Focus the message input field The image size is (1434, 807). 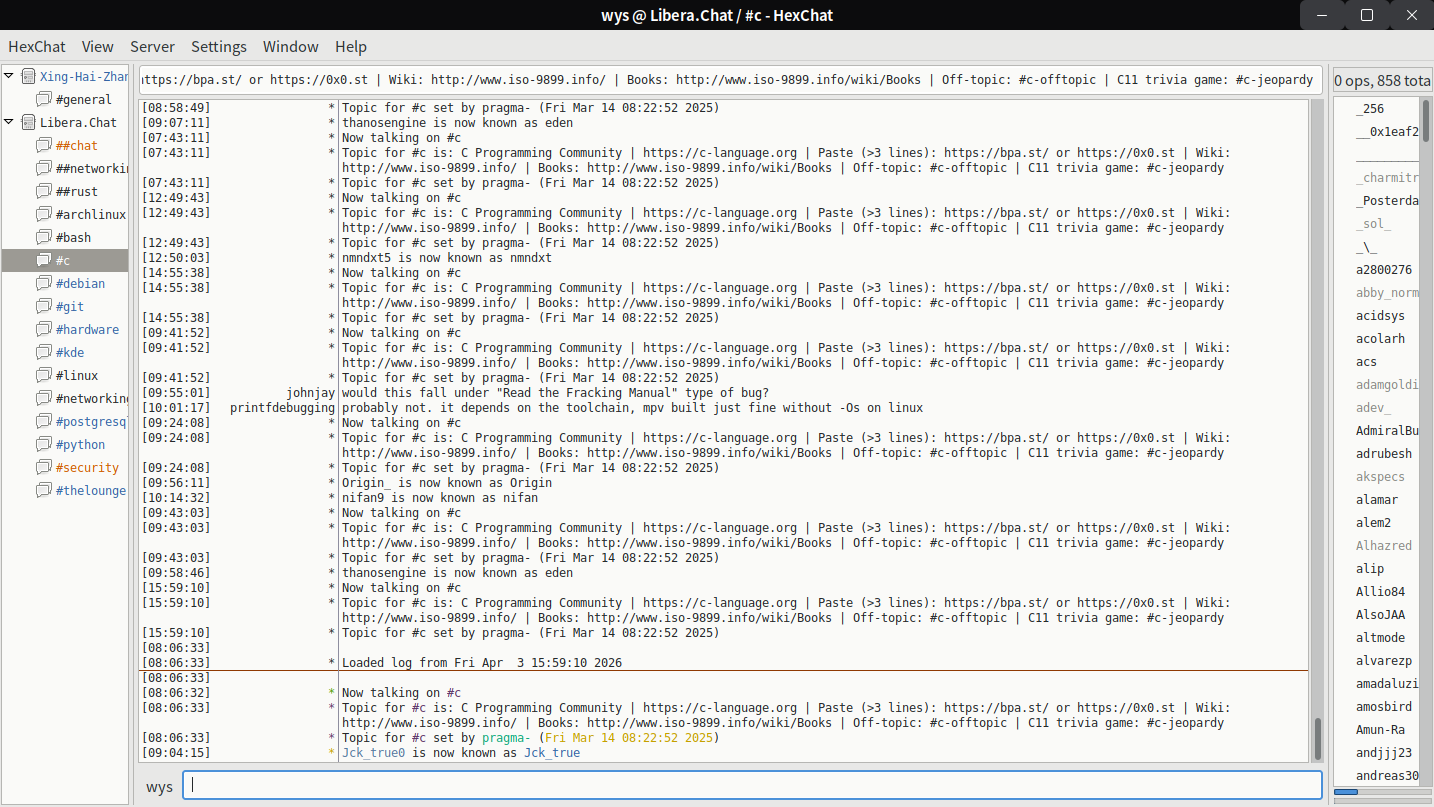tap(752, 786)
